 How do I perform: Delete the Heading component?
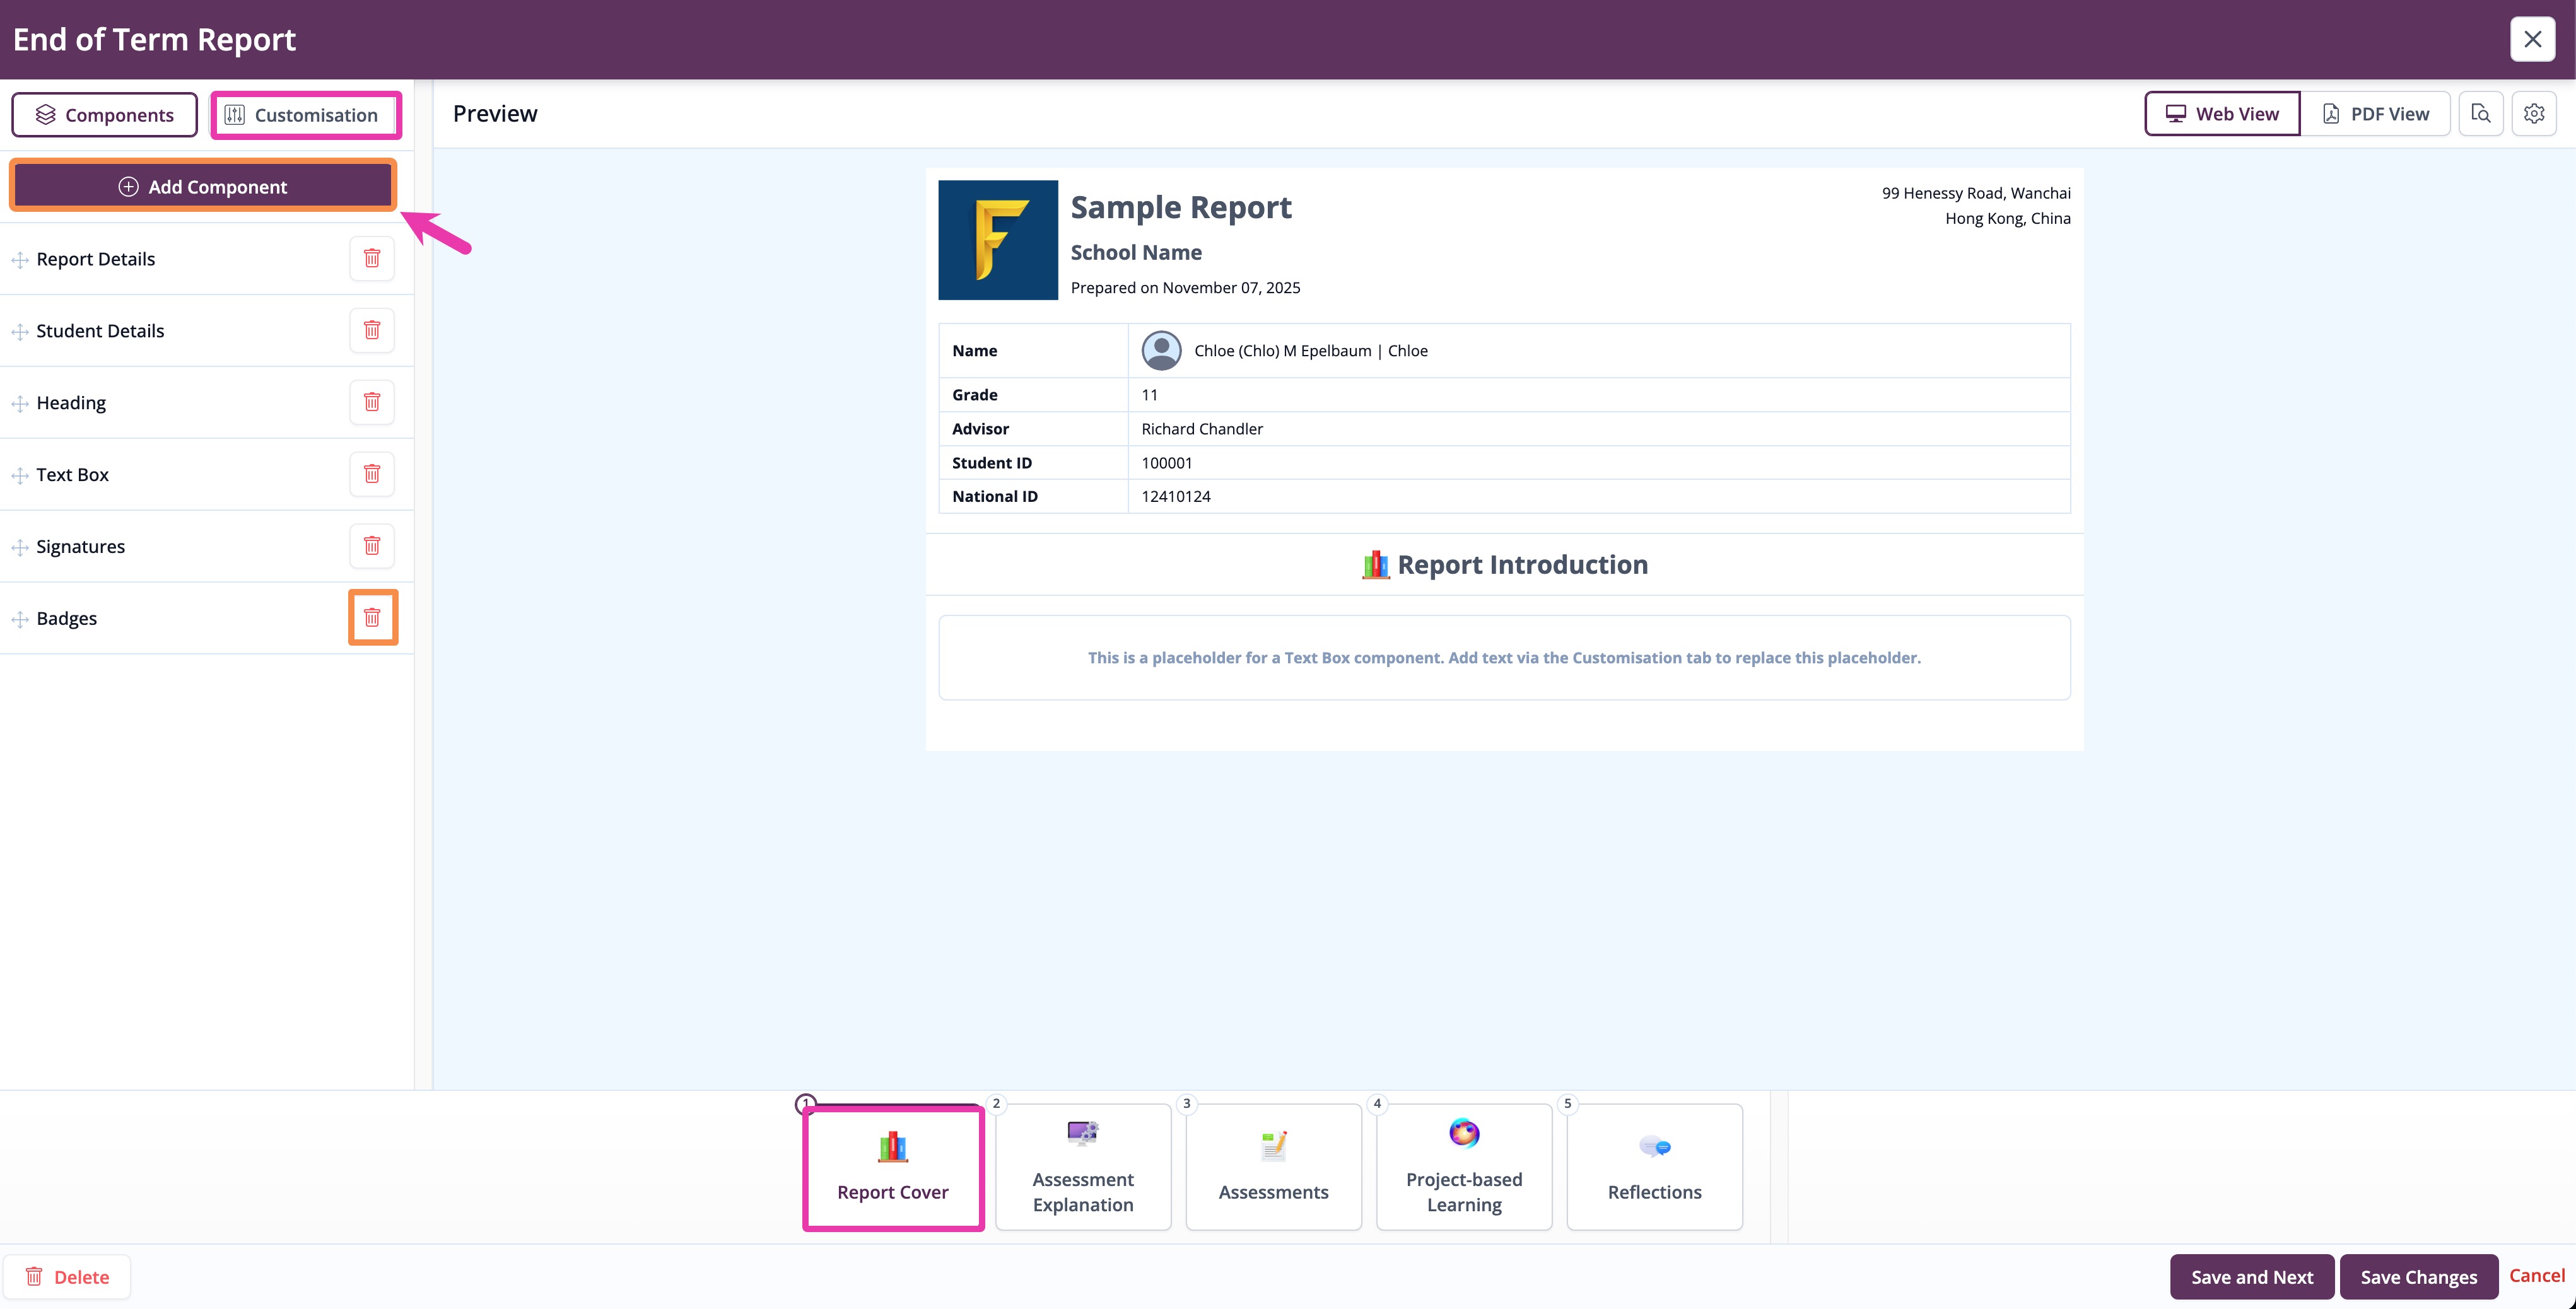point(371,401)
